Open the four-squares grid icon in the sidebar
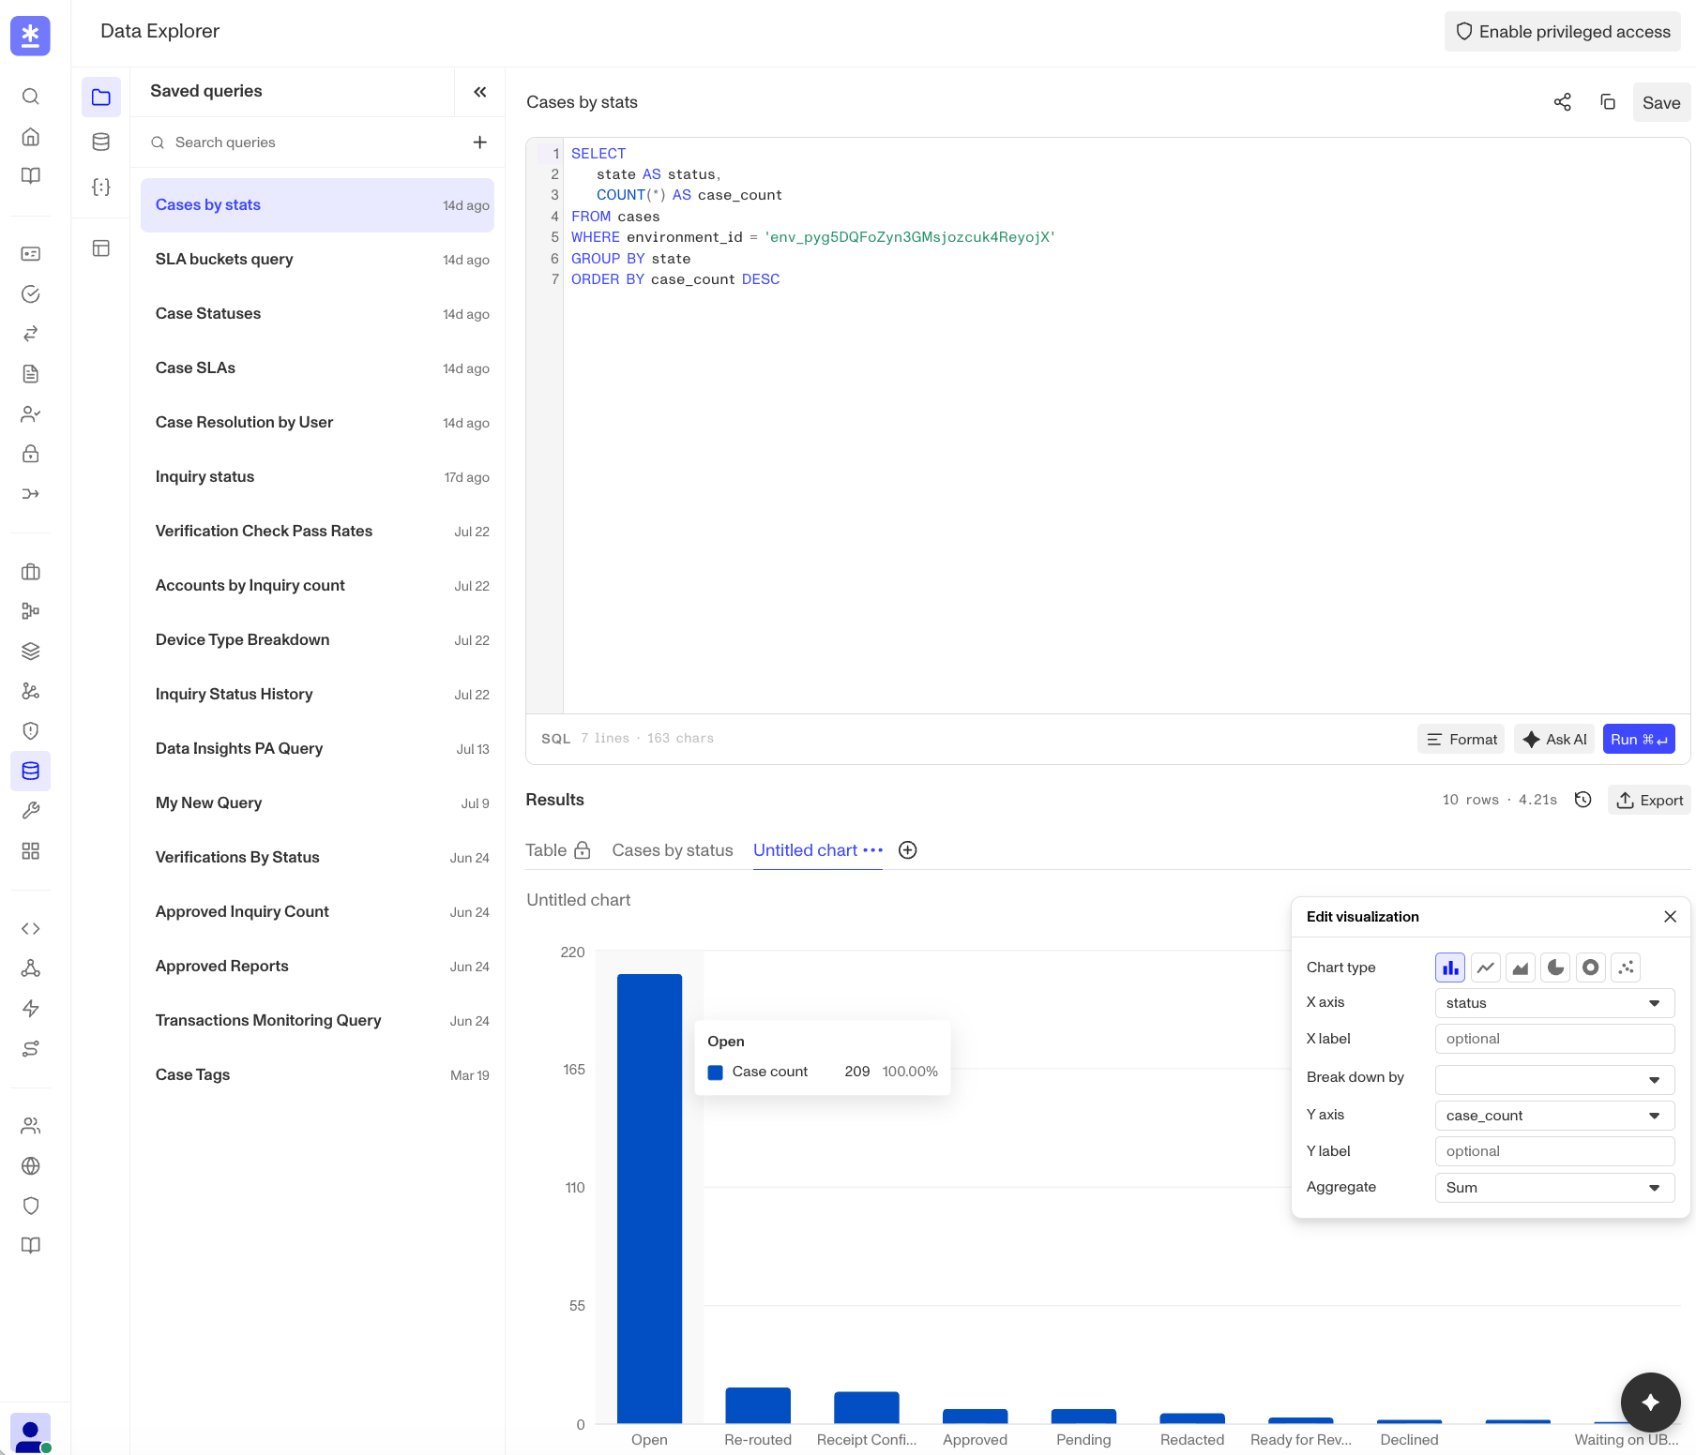Image resolution: width=1696 pixels, height=1455 pixels. [x=31, y=851]
